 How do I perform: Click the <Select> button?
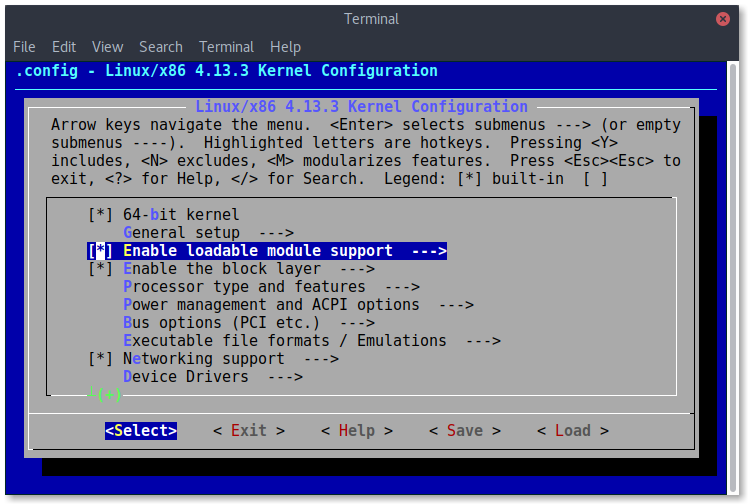tap(141, 431)
